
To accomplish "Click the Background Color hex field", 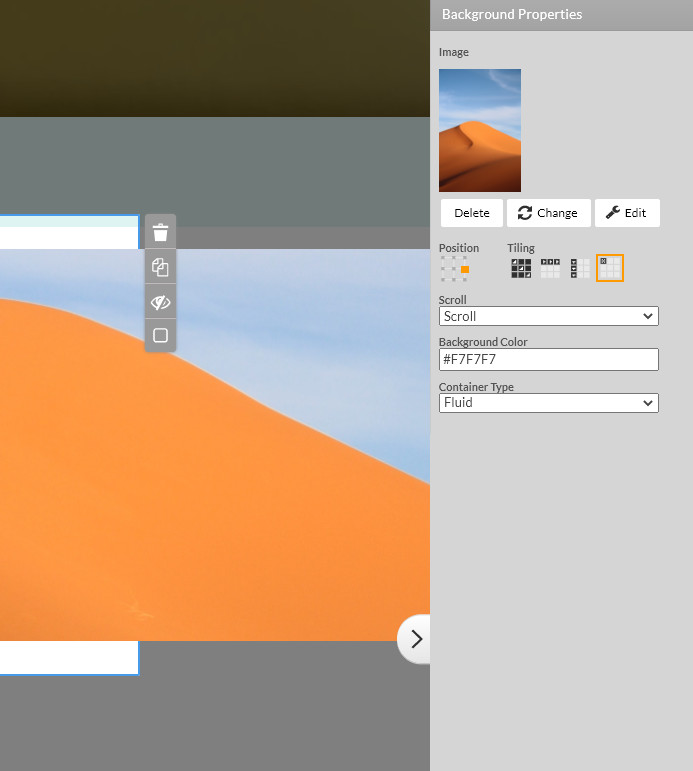I will (x=548, y=359).
